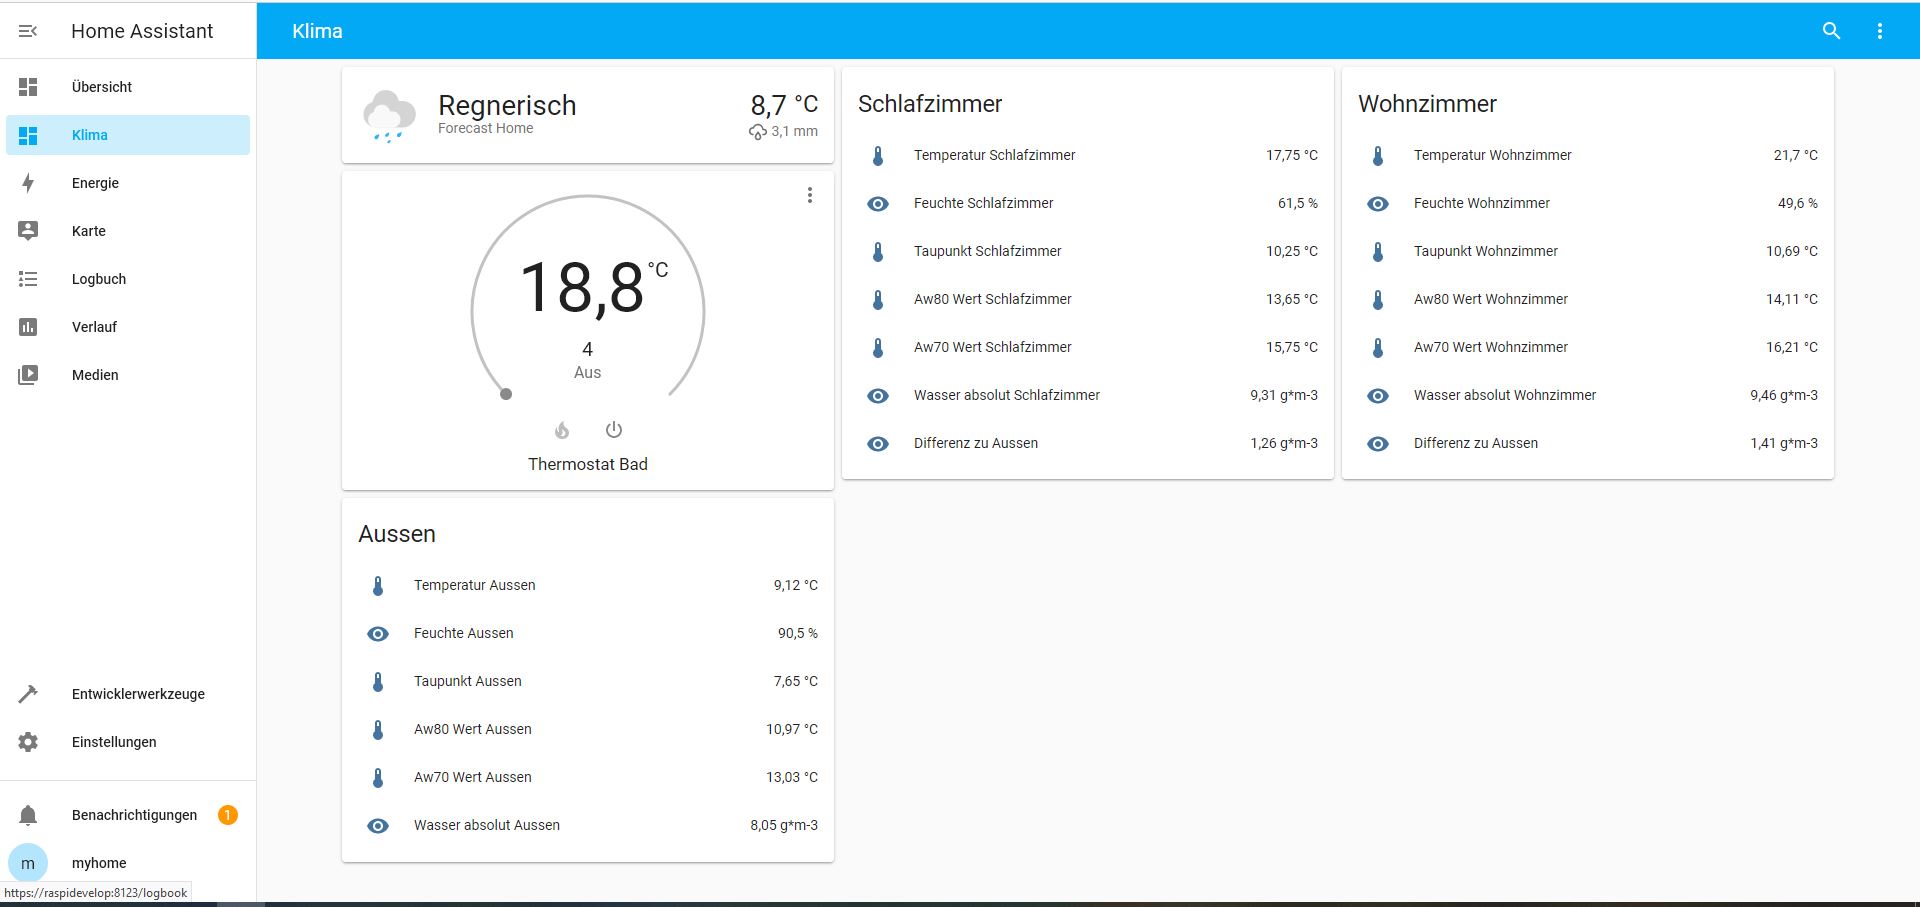The width and height of the screenshot is (1920, 907).
Task: Click the orange notification count badge
Action: pyautogui.click(x=228, y=815)
